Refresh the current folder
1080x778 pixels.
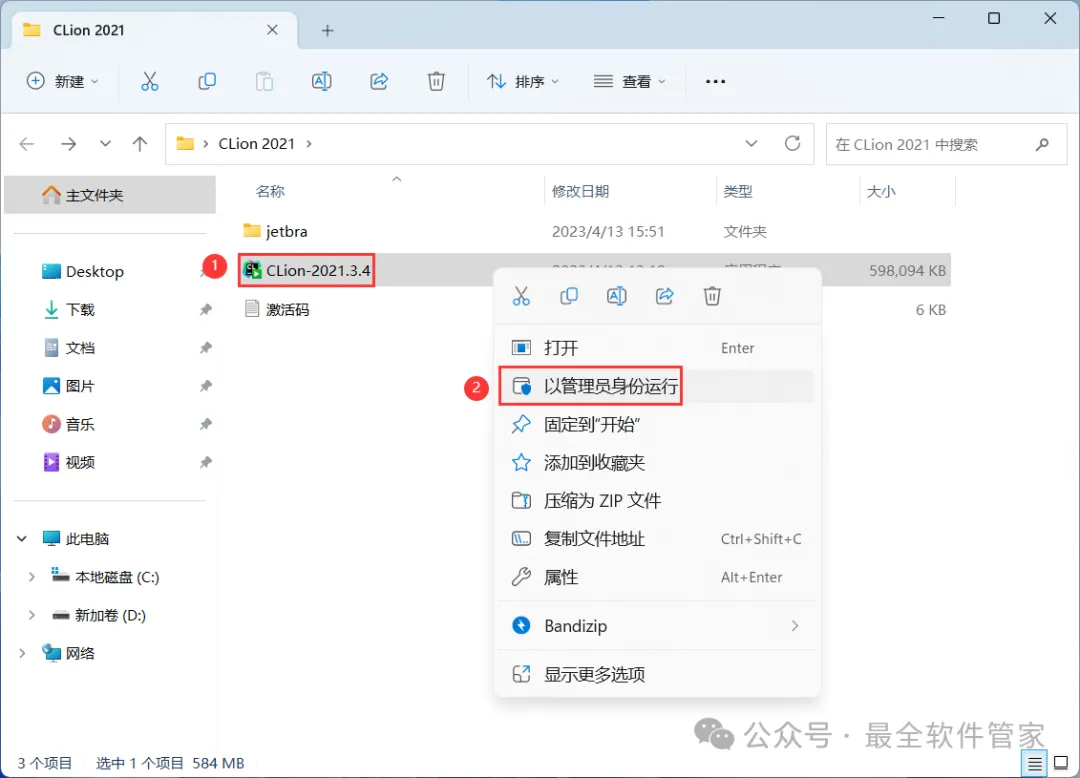793,143
